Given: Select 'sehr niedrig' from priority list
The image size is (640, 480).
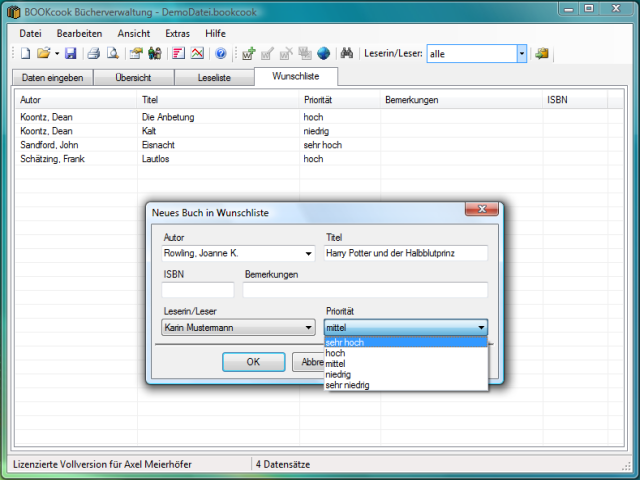Looking at the screenshot, I should click(x=347, y=385).
